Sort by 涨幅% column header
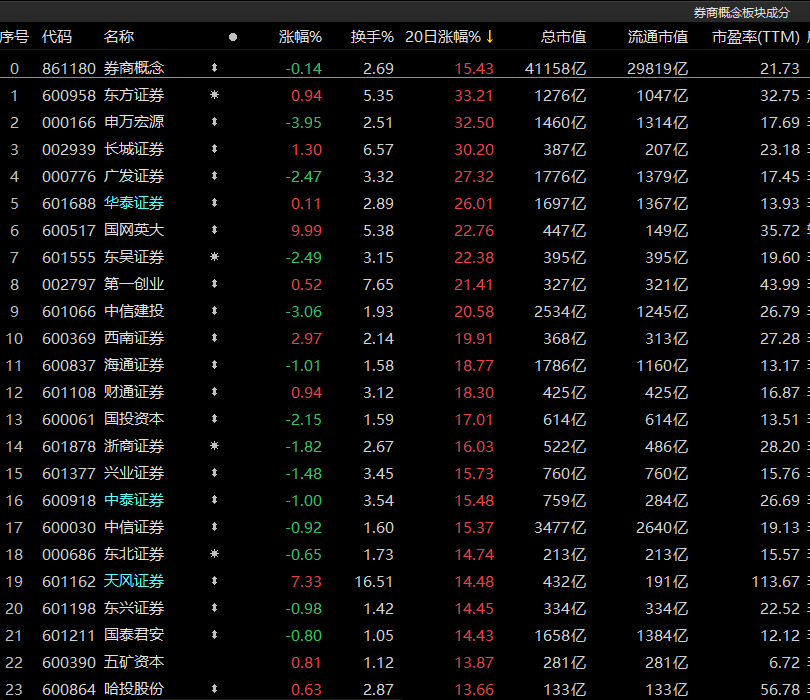The image size is (810, 700). coord(300,37)
